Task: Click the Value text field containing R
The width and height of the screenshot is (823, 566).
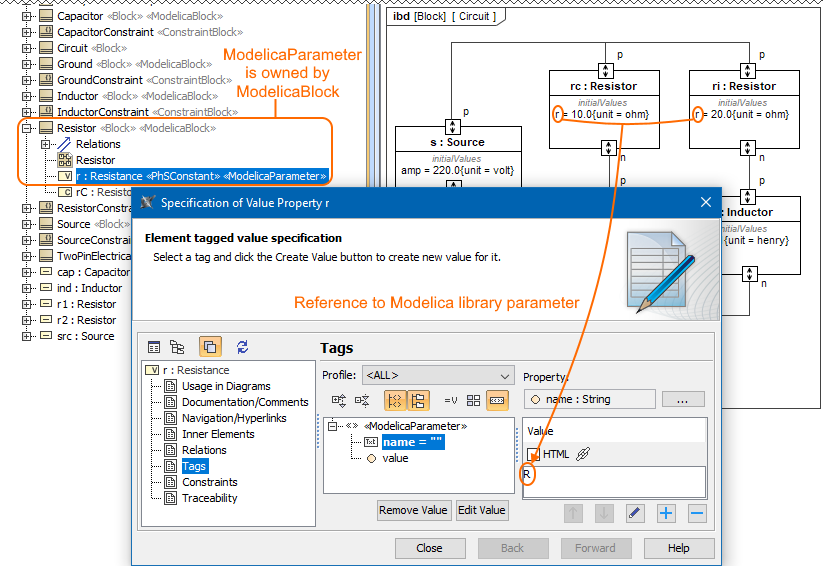Action: point(614,482)
